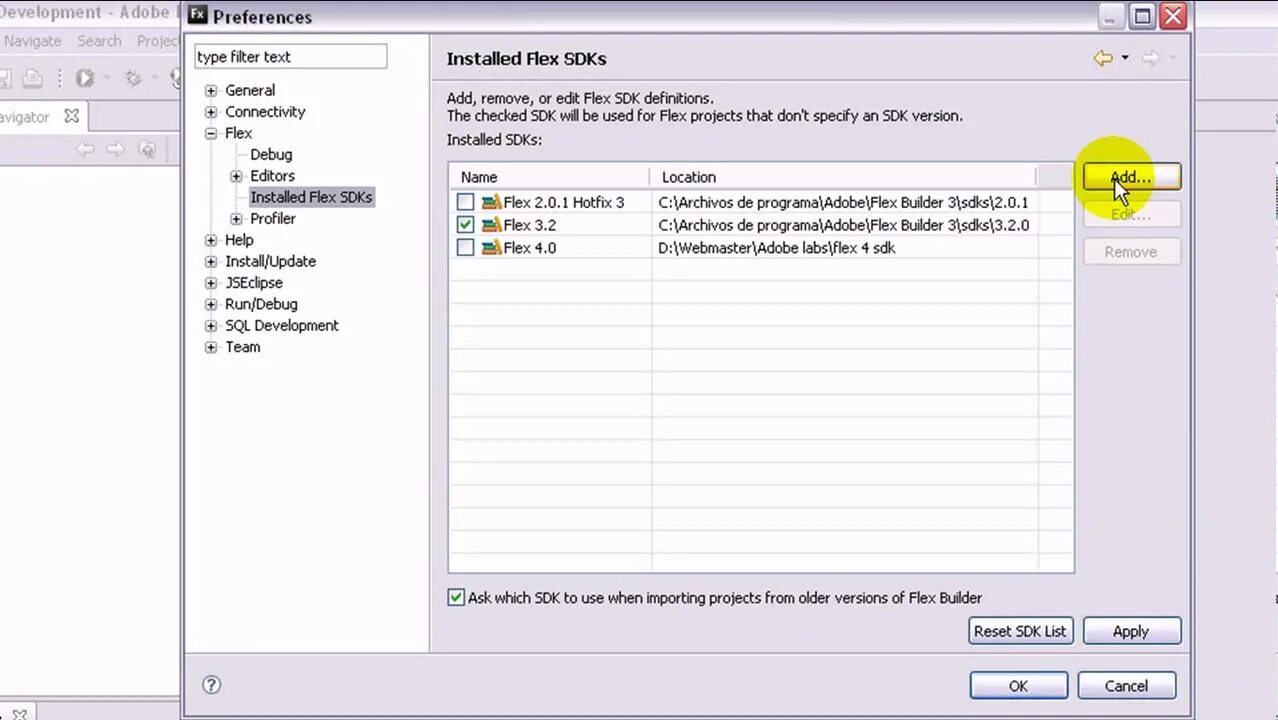
Task: Click the Navigator up-level icon
Action: (x=147, y=149)
